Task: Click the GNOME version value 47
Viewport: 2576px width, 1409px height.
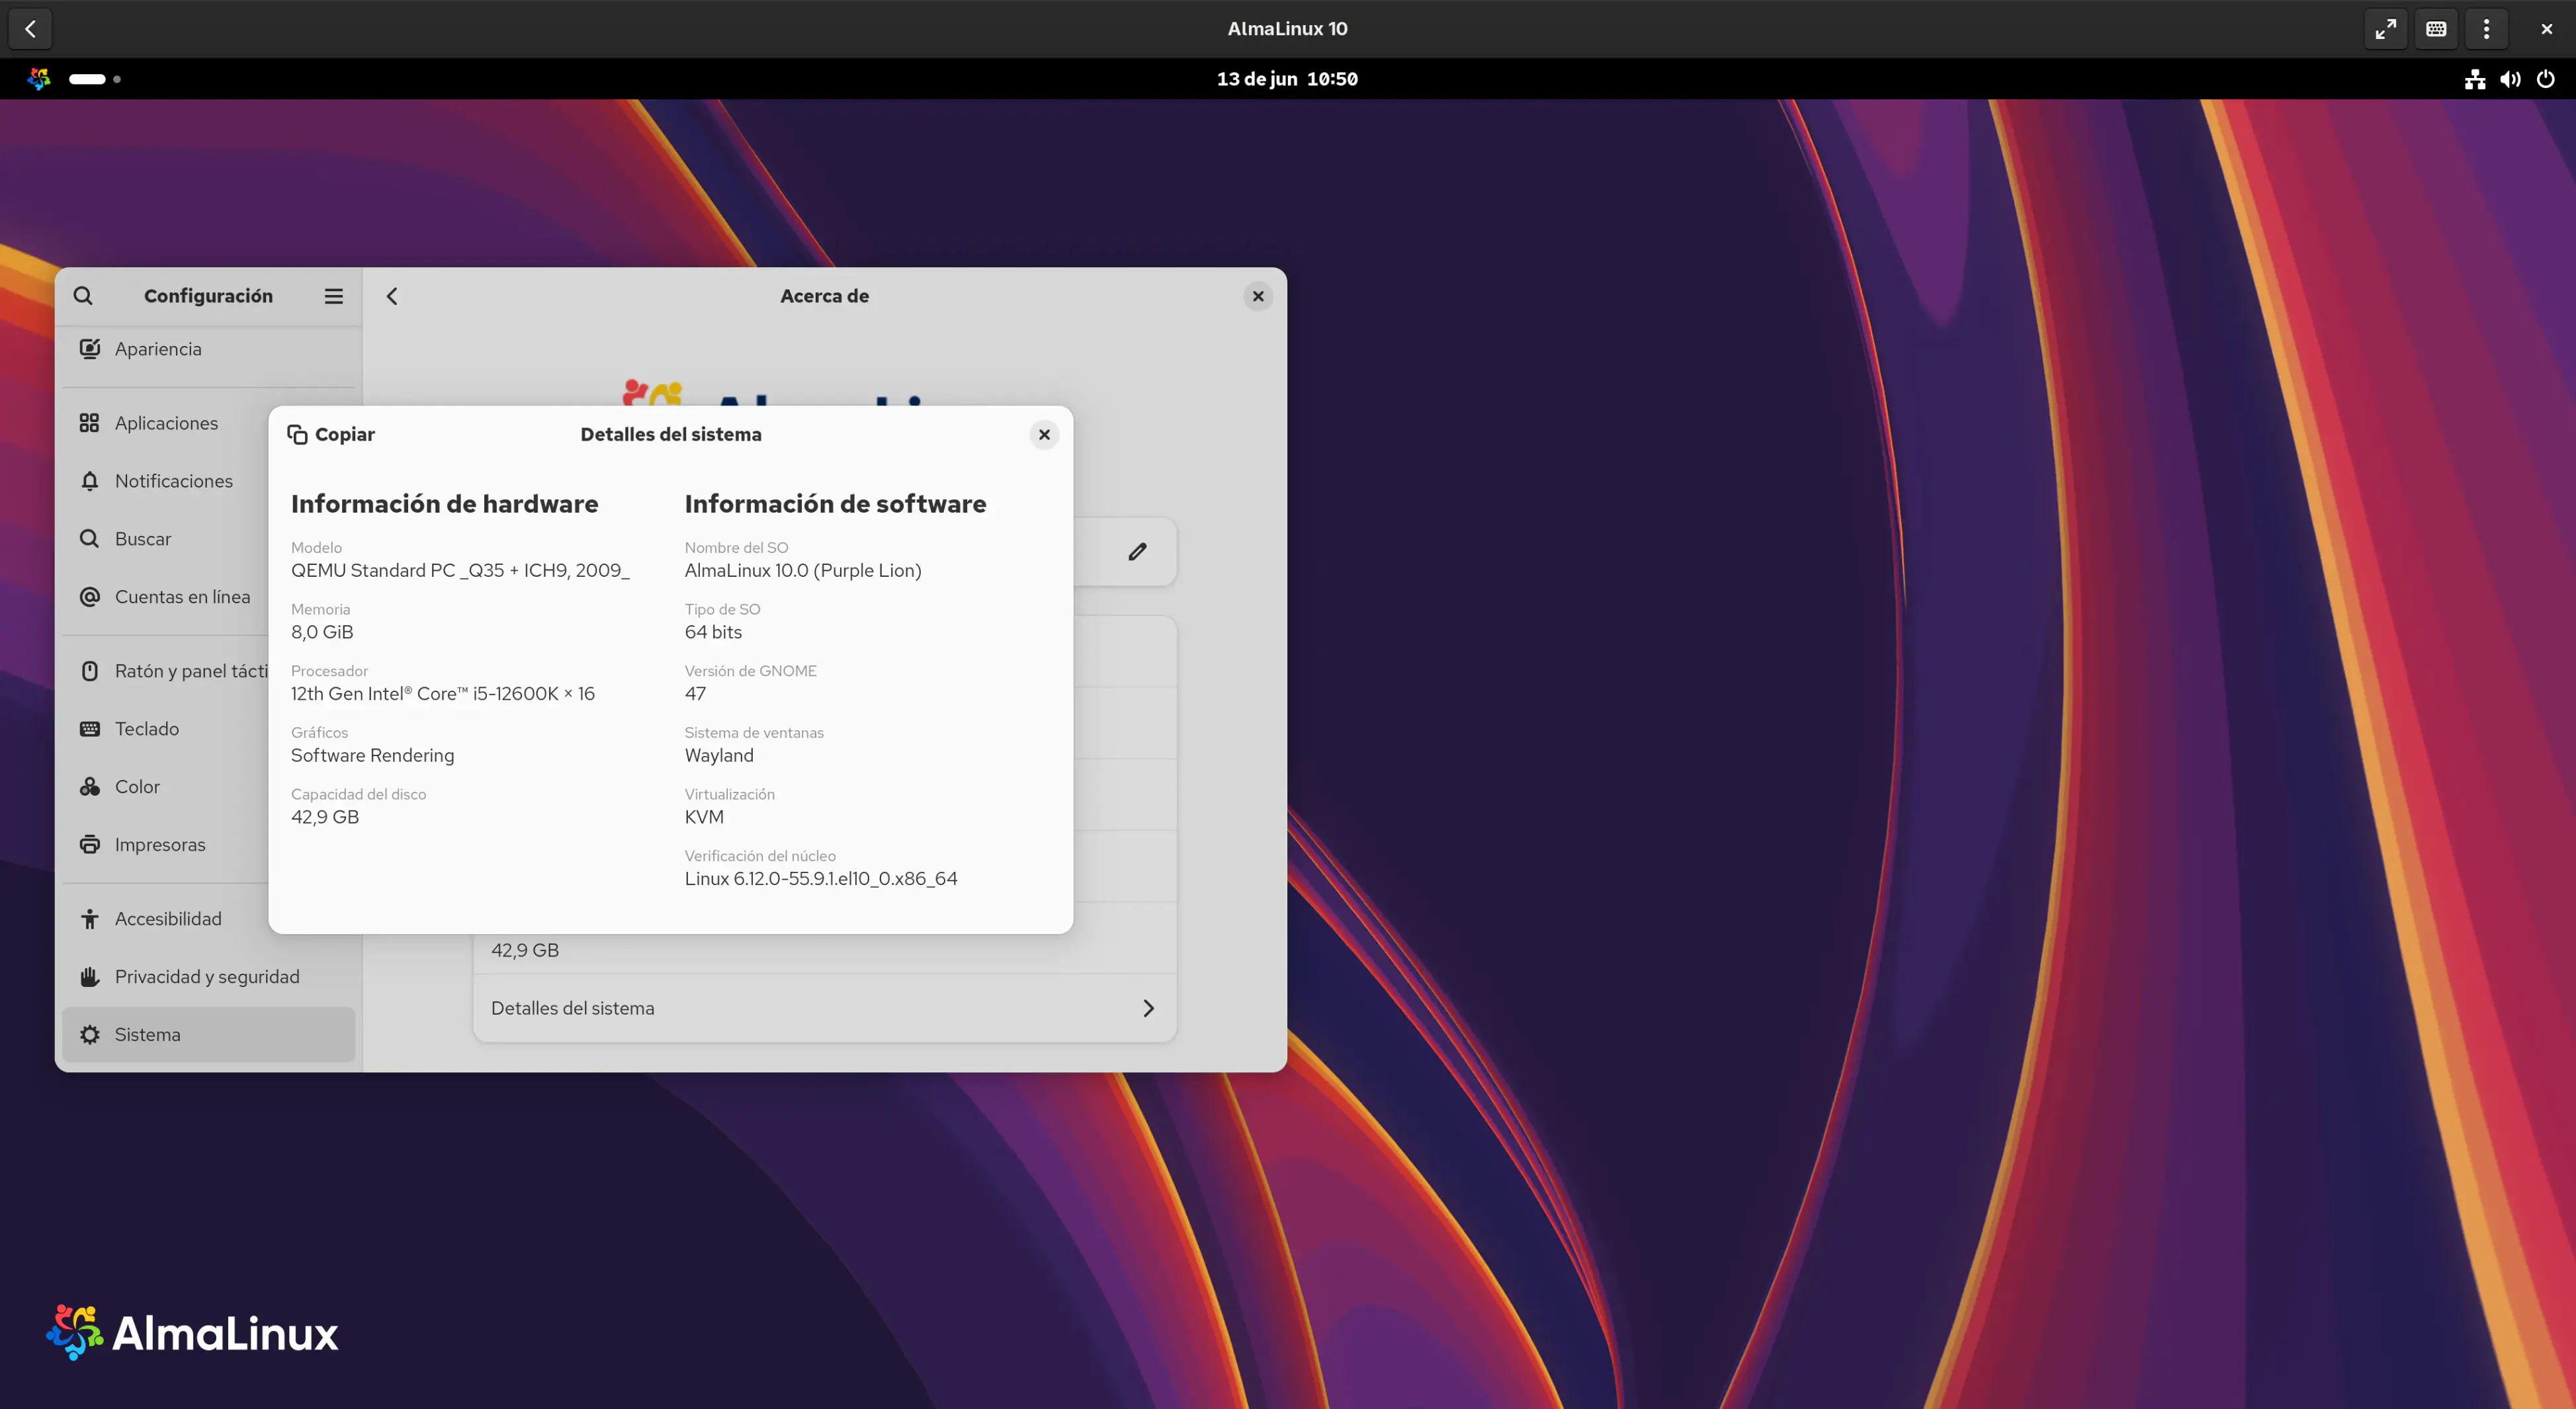Action: coord(695,694)
